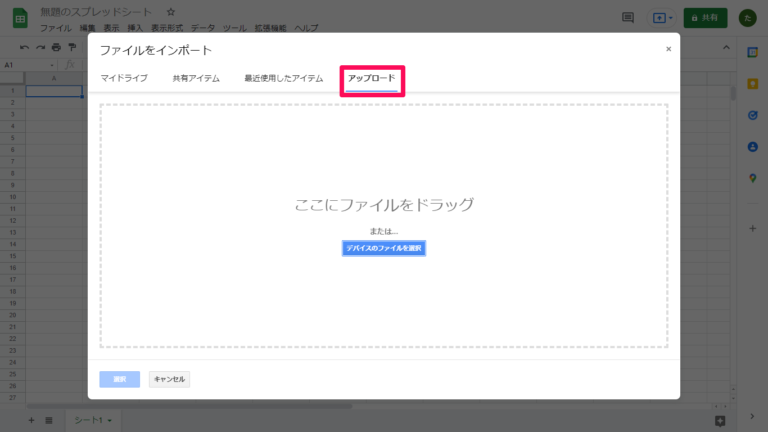
Task: Select the row 5 header
Action: 13,138
